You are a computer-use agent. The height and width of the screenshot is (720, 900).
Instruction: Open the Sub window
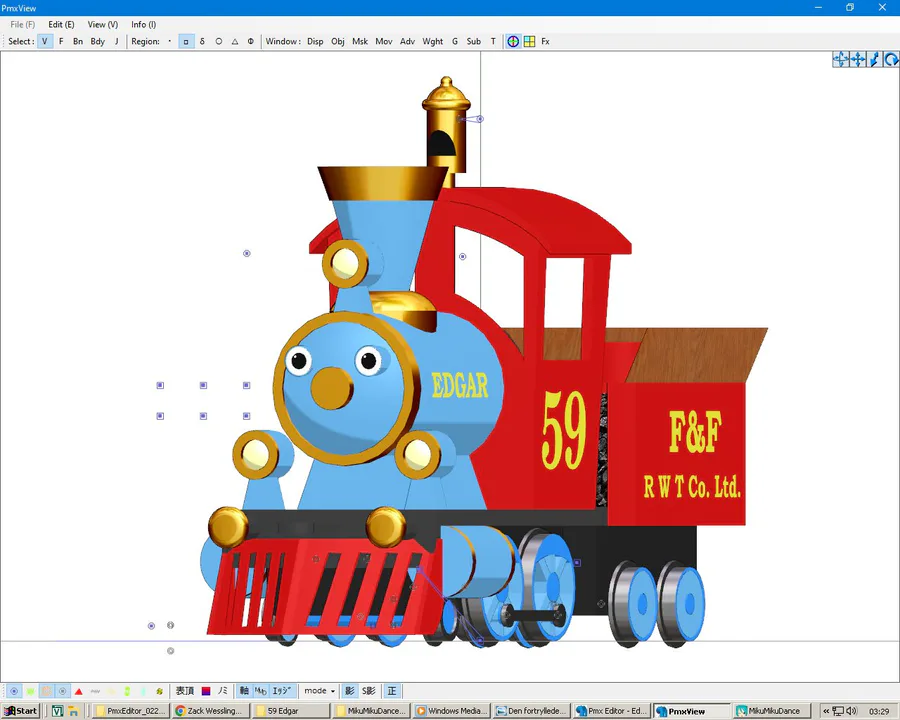coord(474,41)
